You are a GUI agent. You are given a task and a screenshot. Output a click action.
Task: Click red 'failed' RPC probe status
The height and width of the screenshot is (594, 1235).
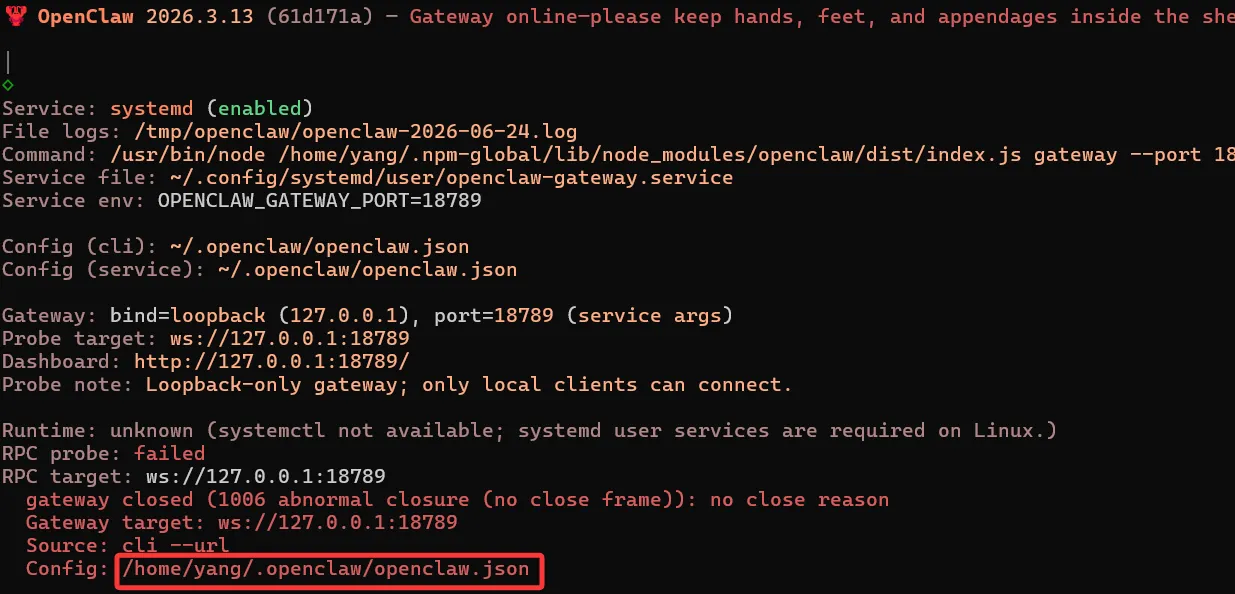coord(170,454)
